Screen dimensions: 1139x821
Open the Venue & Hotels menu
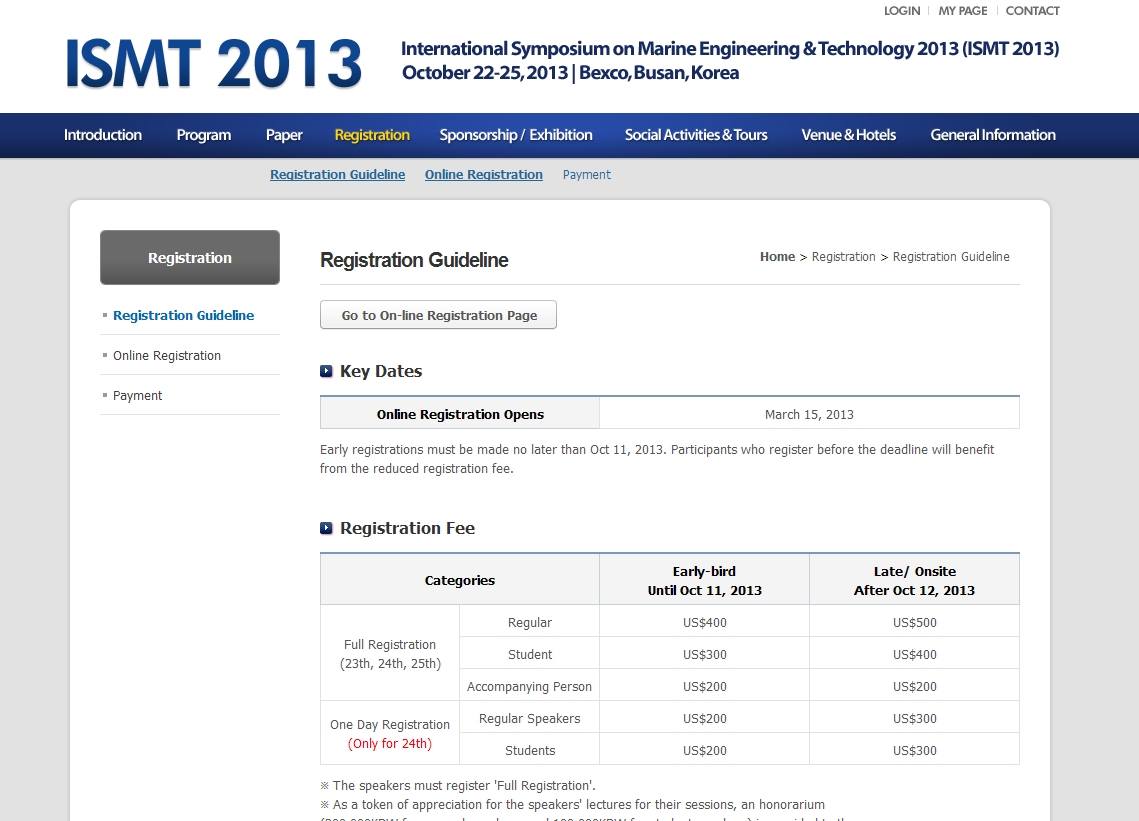click(x=848, y=135)
